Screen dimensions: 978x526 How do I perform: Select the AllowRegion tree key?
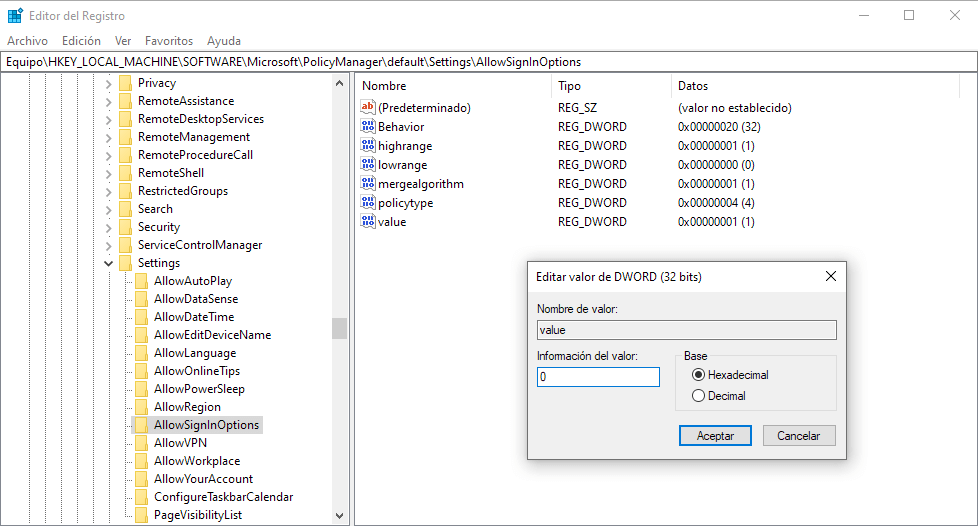pos(187,407)
